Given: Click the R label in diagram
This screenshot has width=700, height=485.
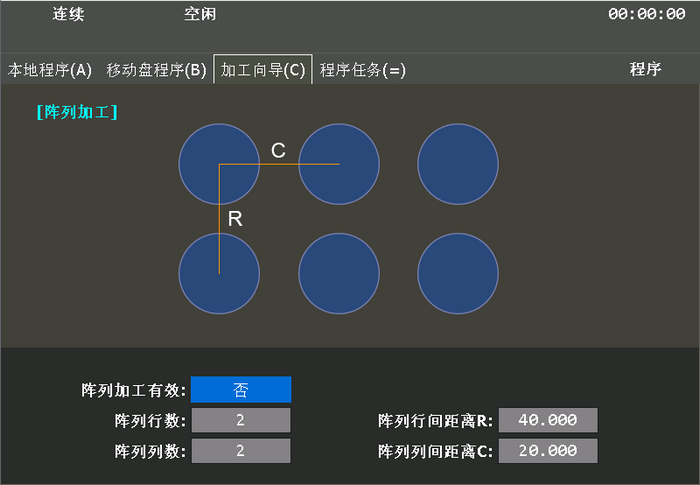Looking at the screenshot, I should [x=235, y=219].
